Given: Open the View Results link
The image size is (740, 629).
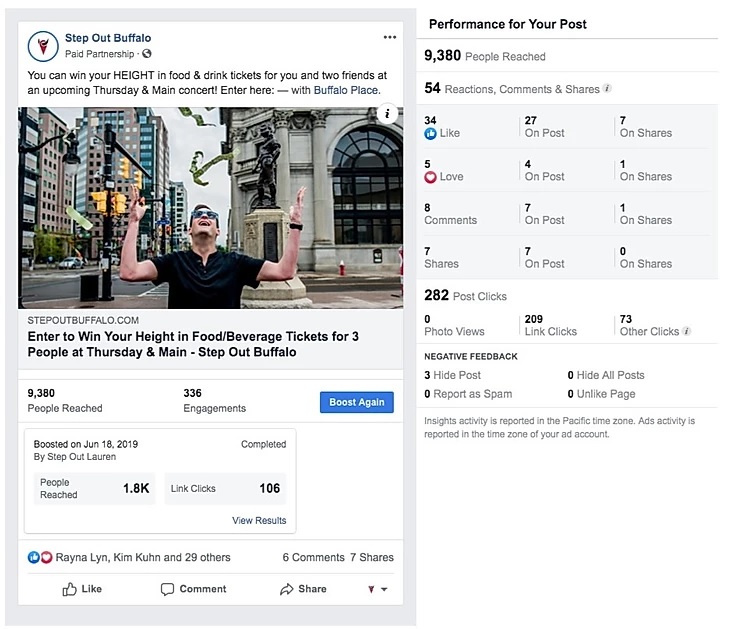Looking at the screenshot, I should 259,520.
